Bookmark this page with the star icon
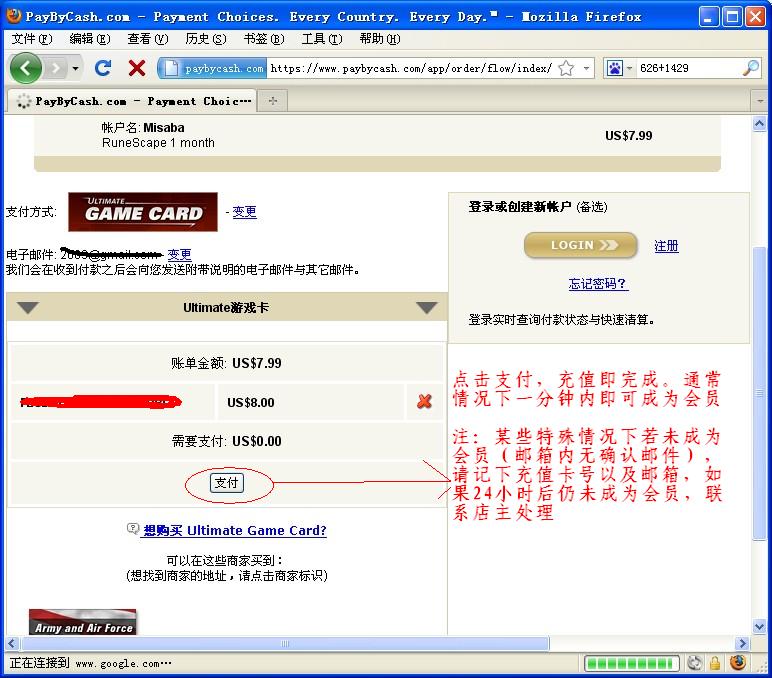Viewport: 772px width, 678px height. [566, 68]
